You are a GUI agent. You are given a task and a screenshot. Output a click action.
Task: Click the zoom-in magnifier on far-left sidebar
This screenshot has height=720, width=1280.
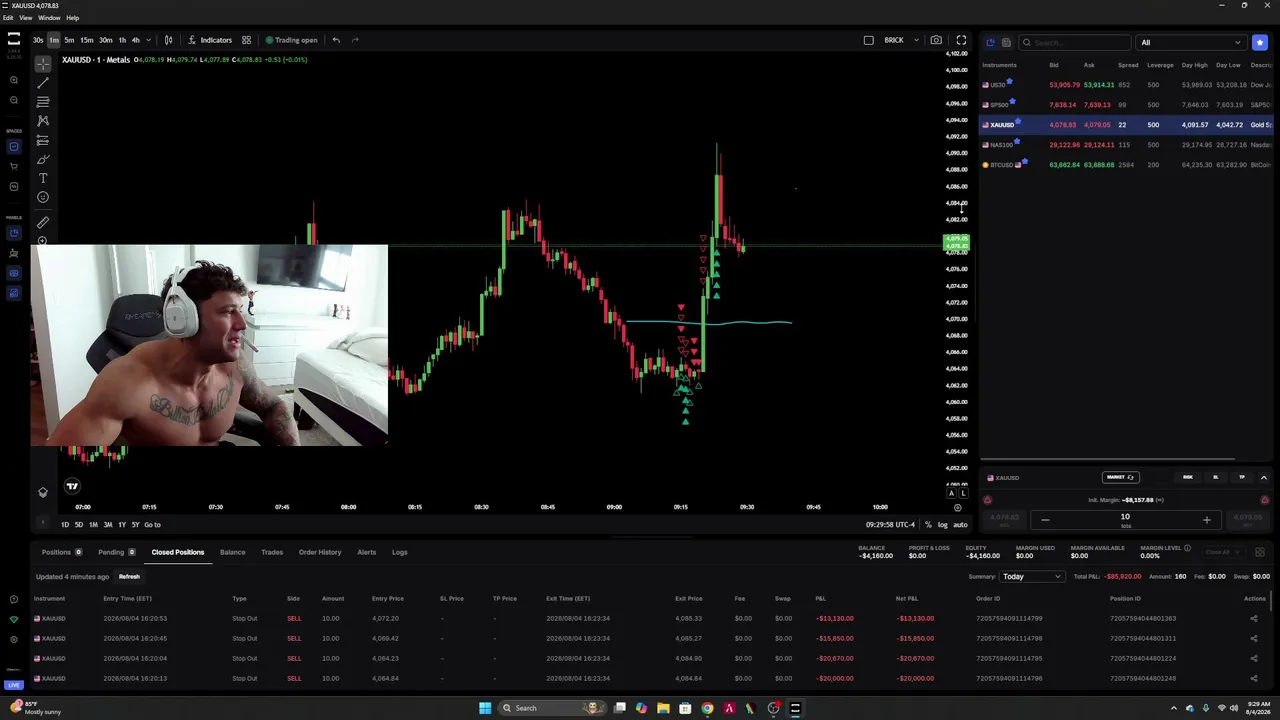pyautogui.click(x=13, y=80)
